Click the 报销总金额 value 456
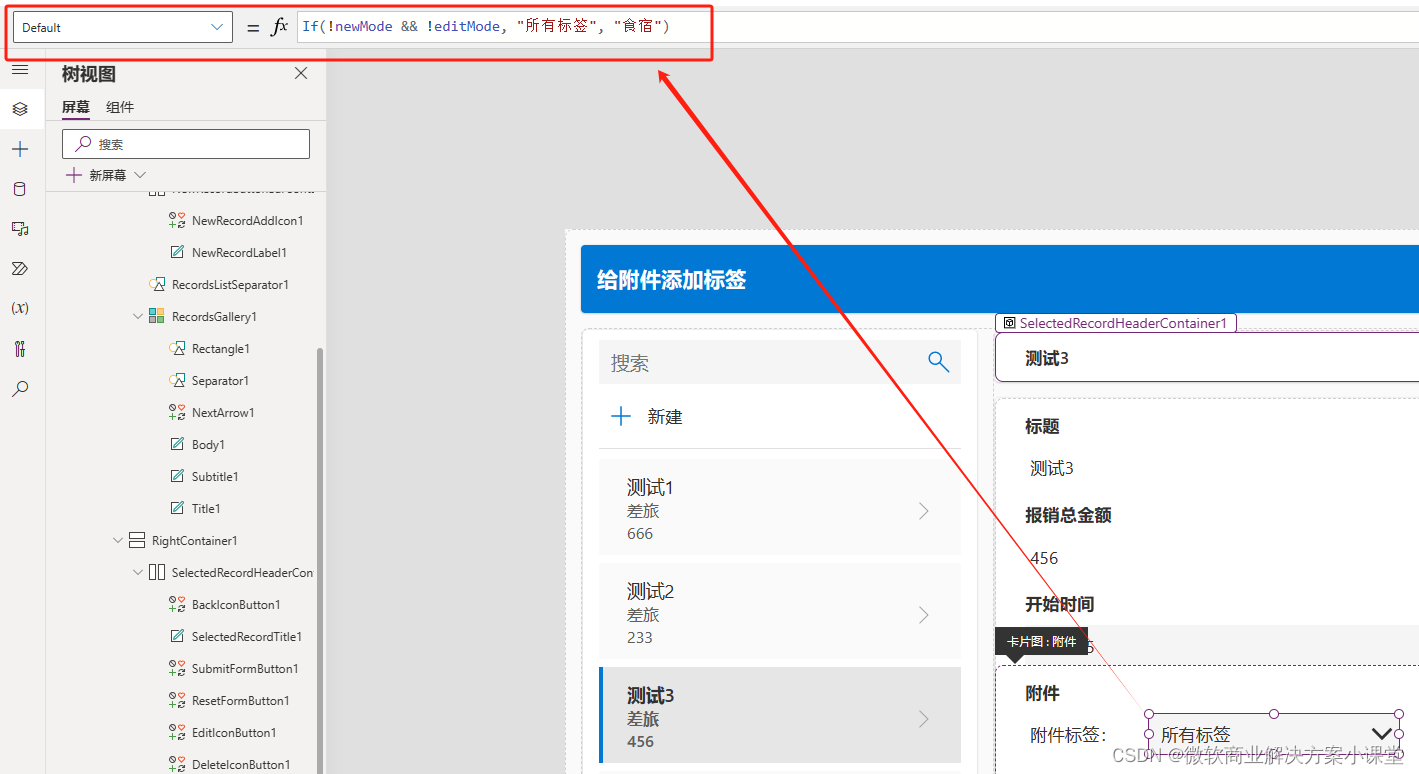This screenshot has width=1419, height=774. tap(1044, 558)
